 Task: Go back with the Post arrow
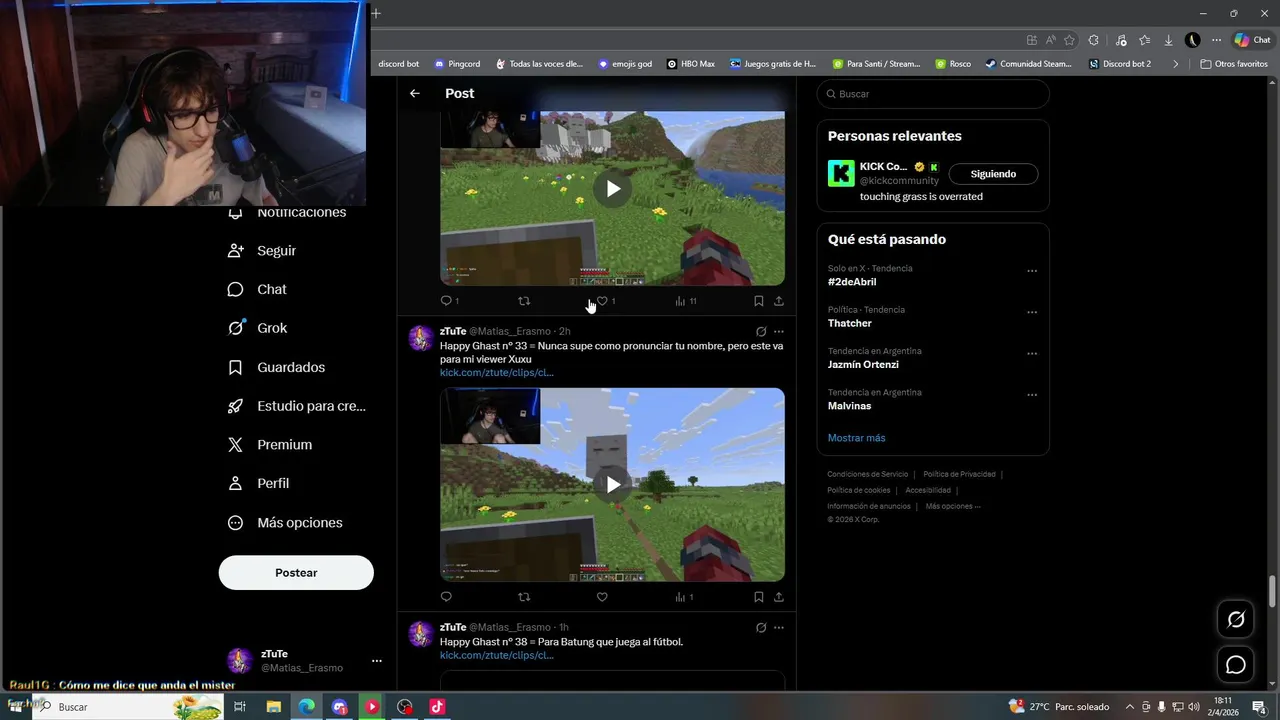coord(415,93)
